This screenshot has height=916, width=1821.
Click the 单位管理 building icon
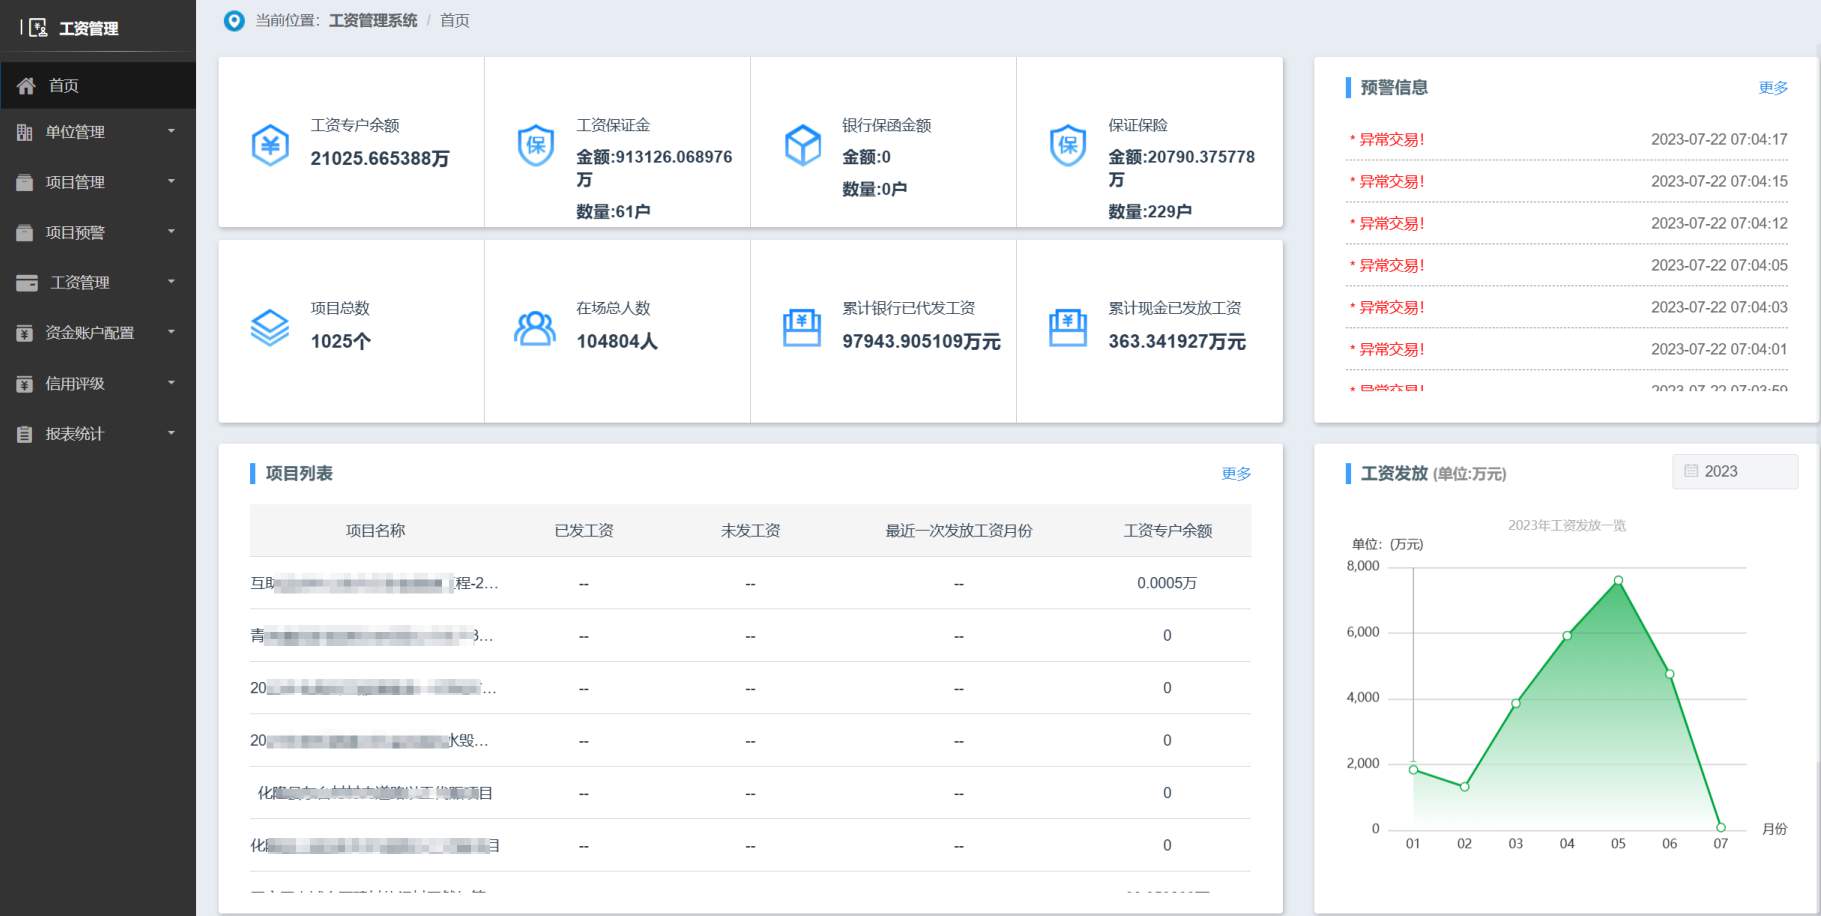(24, 131)
